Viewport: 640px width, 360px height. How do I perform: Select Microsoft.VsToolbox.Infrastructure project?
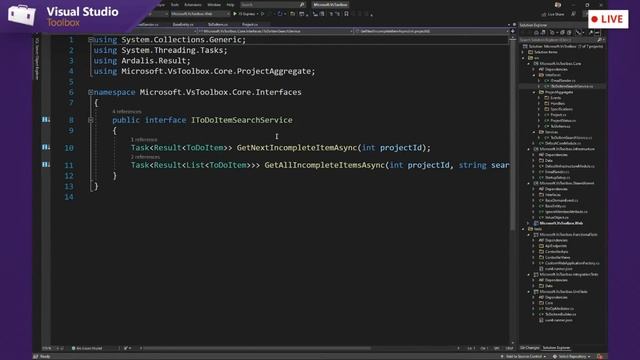(567, 149)
